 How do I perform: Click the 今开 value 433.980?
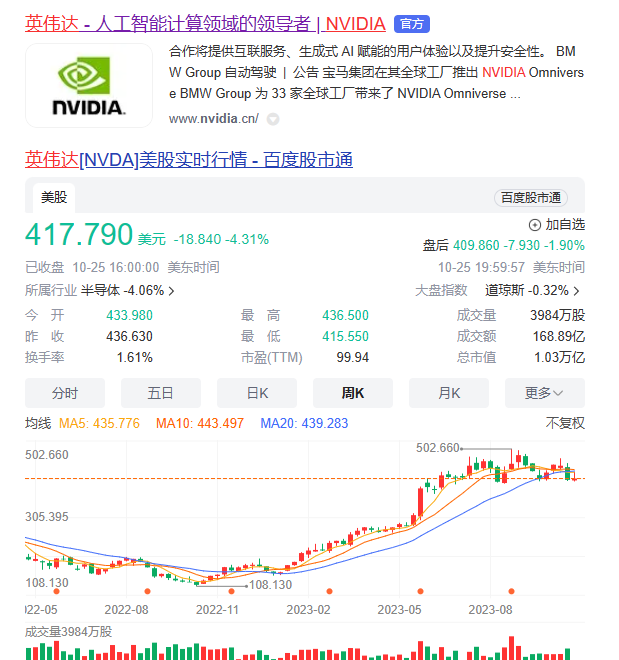coord(129,315)
